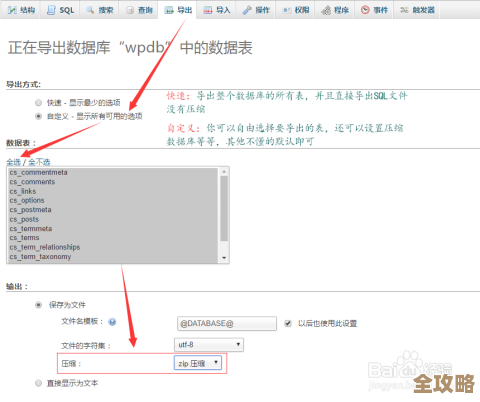The image size is (480, 402).
Task: Select the 自定义 export method radio
Action: click(39, 116)
